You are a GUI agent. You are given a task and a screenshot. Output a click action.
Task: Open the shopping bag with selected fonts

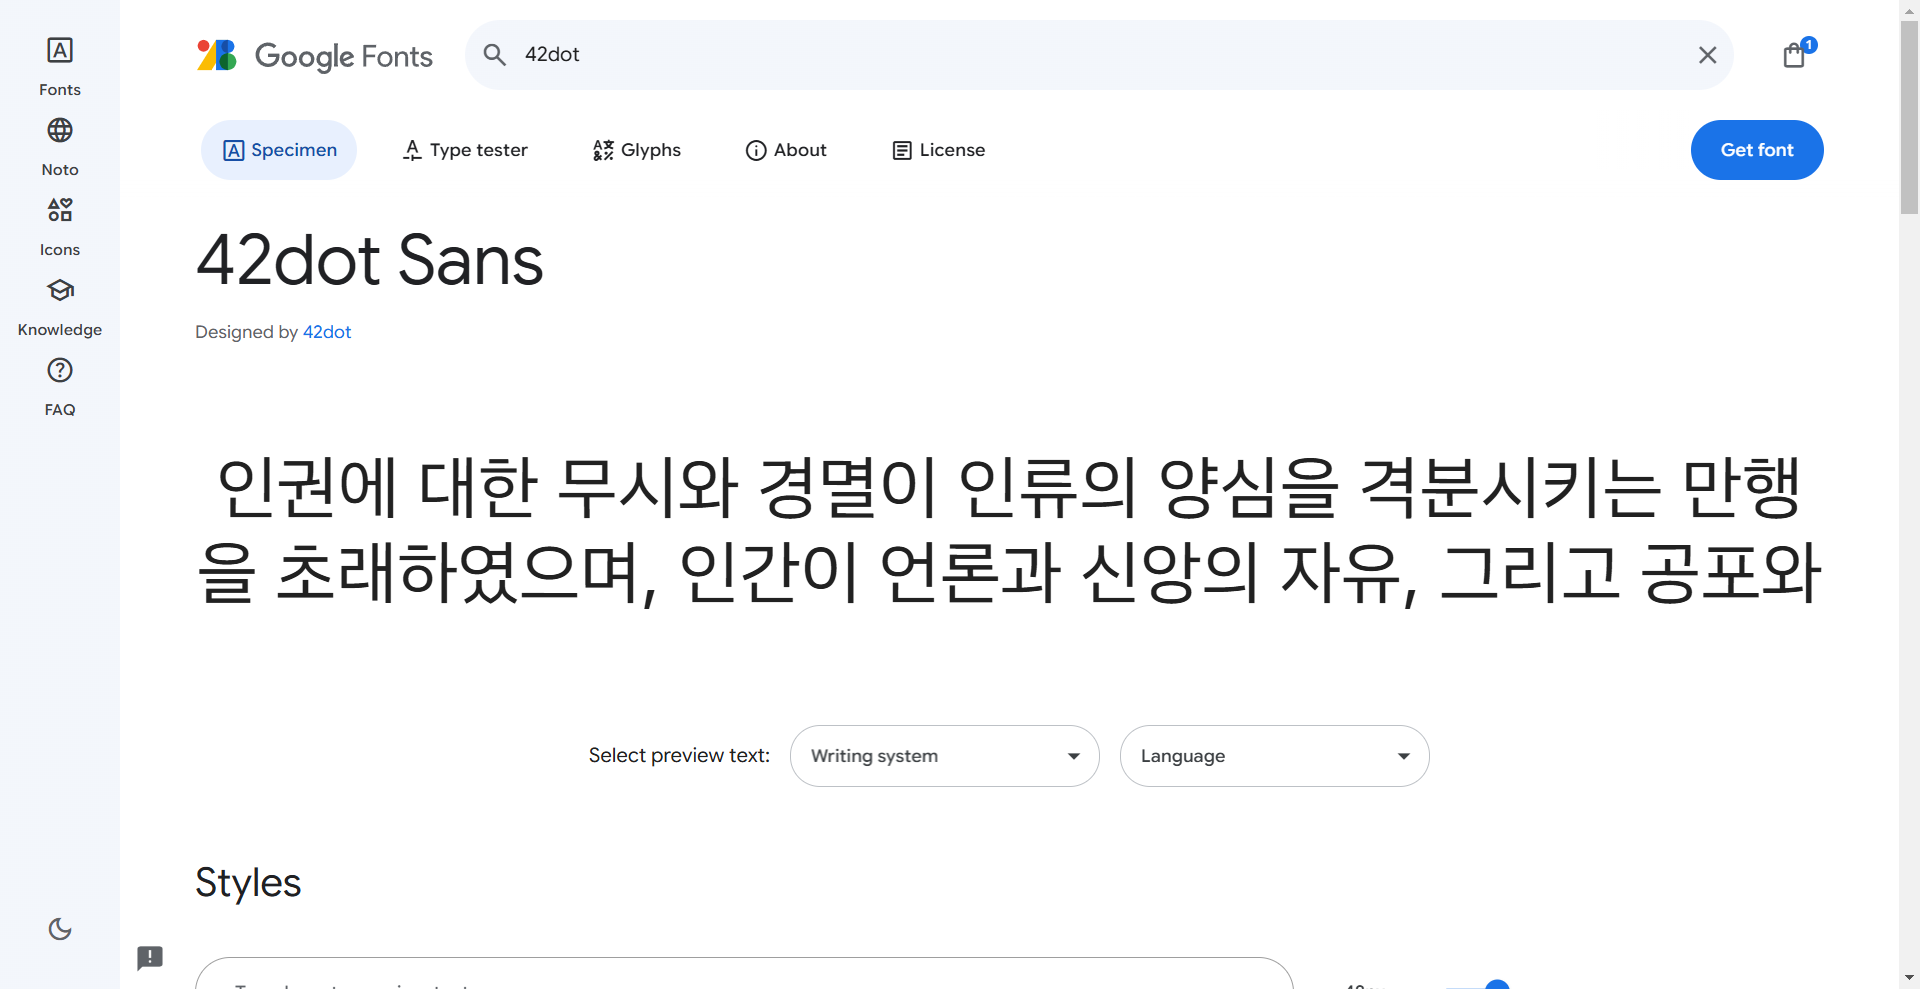point(1795,55)
